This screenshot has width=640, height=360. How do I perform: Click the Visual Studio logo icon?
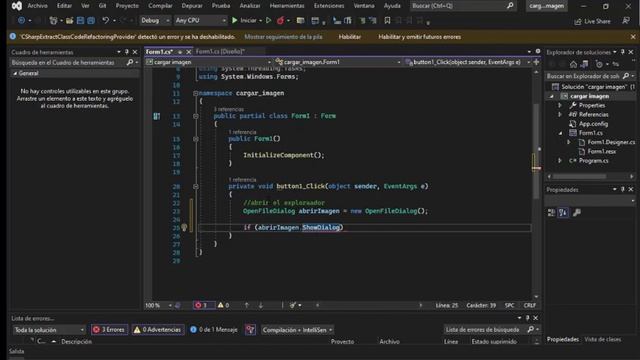click(x=17, y=6)
